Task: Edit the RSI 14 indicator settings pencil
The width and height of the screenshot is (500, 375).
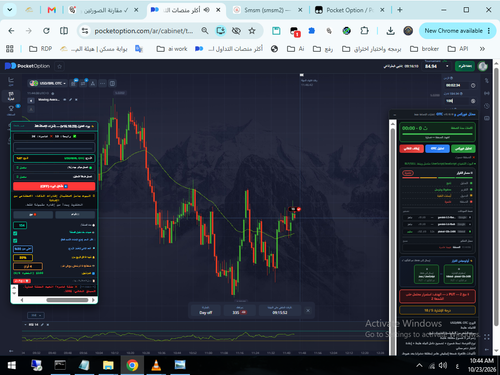Action: tap(42, 324)
